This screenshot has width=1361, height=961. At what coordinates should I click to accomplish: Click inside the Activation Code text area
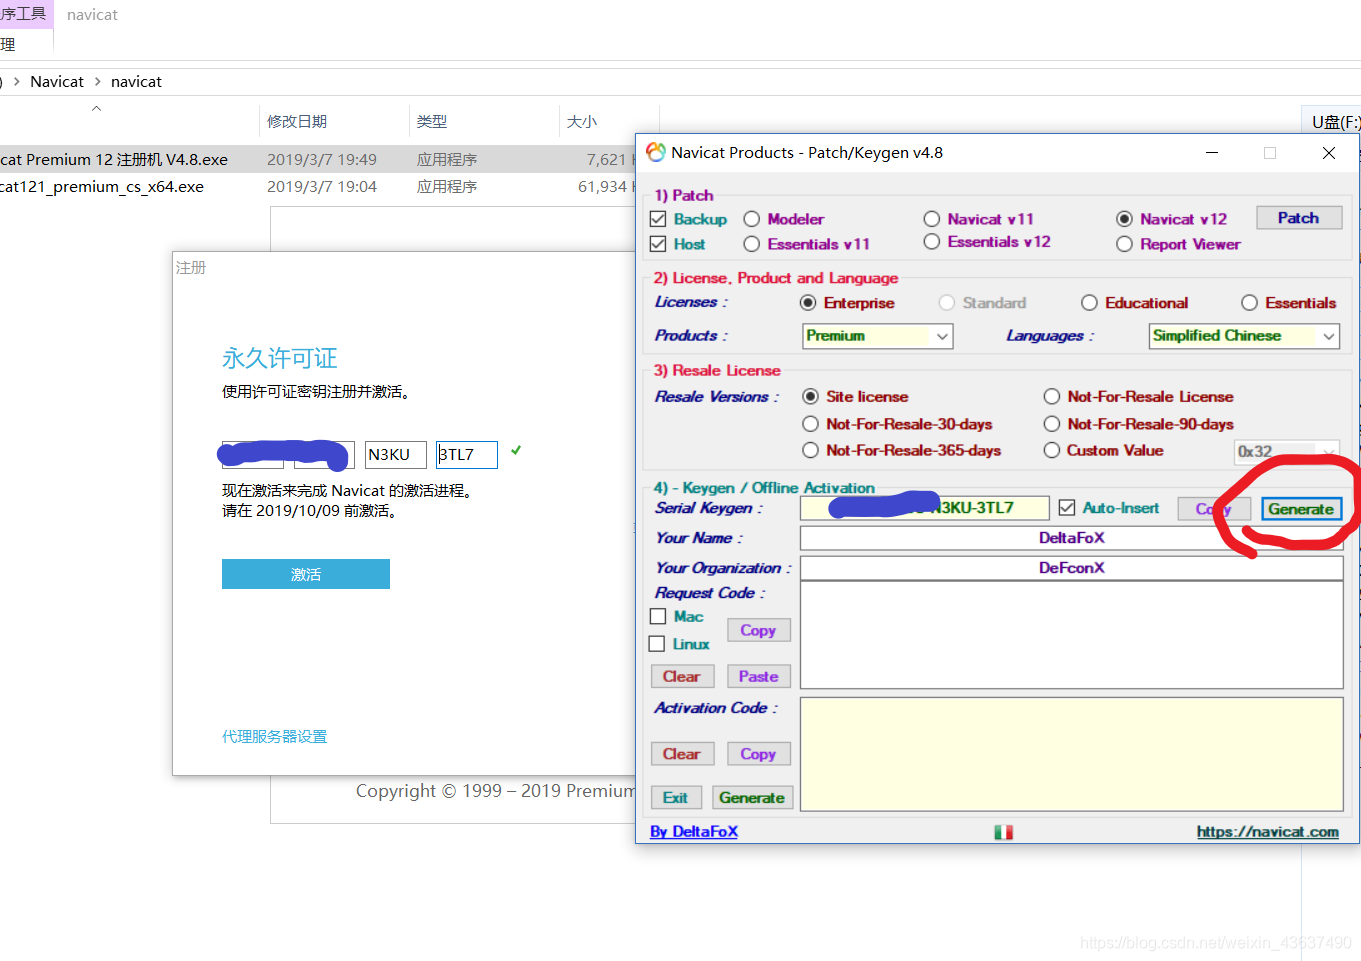(x=1072, y=754)
